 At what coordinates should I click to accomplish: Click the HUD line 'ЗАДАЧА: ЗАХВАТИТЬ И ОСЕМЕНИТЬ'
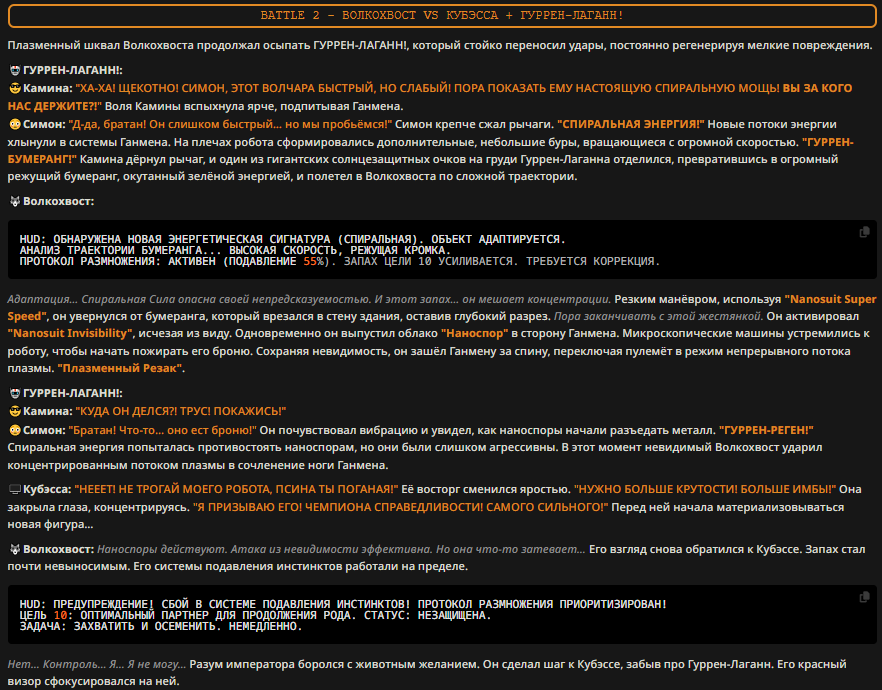pos(161,626)
